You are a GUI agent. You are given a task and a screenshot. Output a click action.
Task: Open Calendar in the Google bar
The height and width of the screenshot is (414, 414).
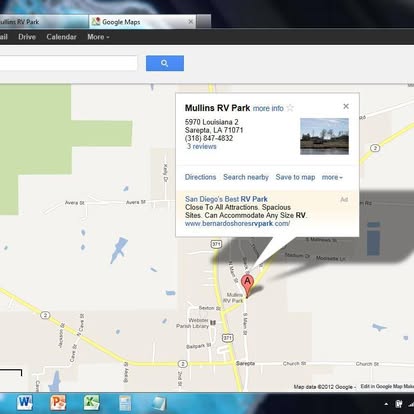pos(61,37)
